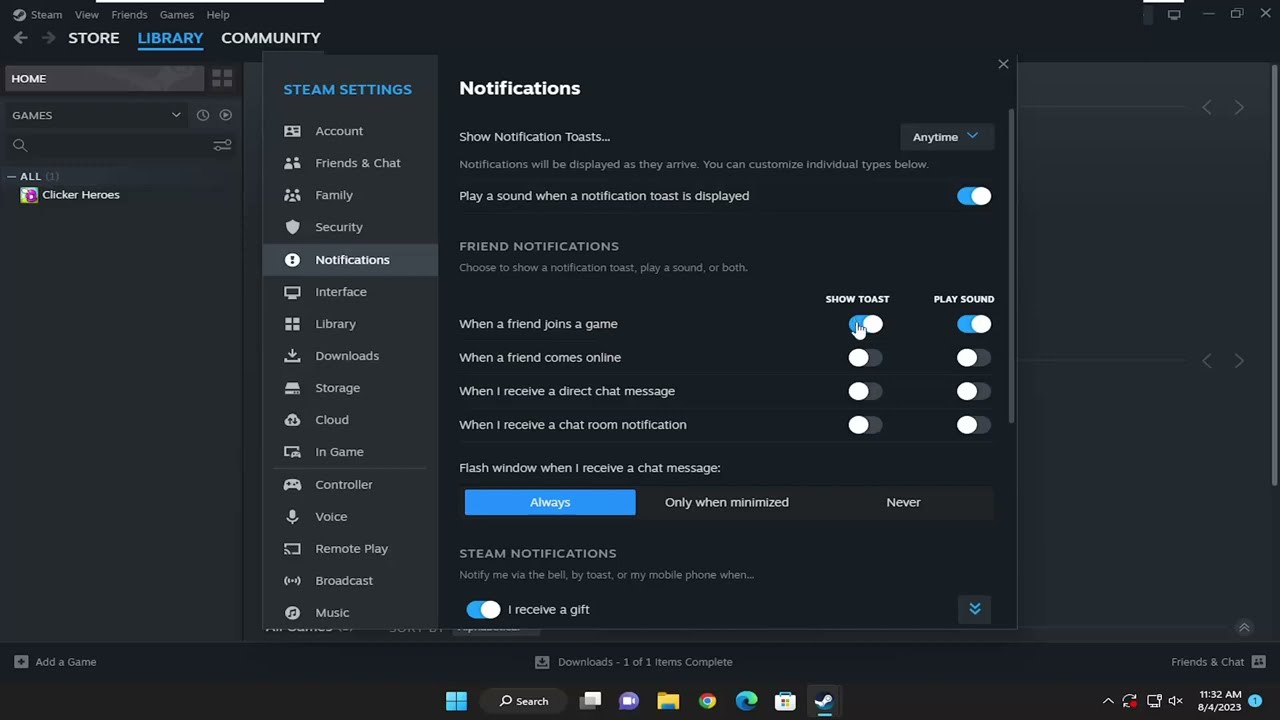Click the Add a Game plus icon
Screen dimensions: 1280x720
click(21, 662)
